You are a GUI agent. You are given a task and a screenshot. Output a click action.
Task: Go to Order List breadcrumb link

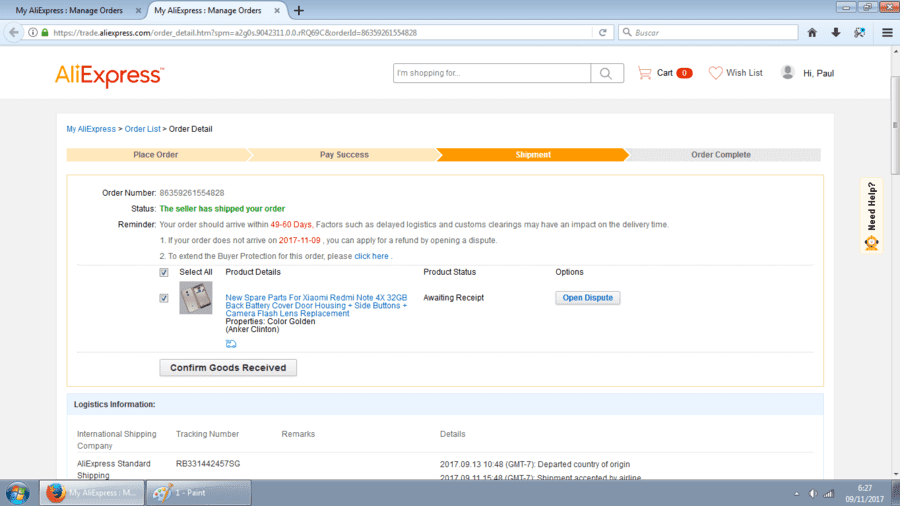[142, 129]
